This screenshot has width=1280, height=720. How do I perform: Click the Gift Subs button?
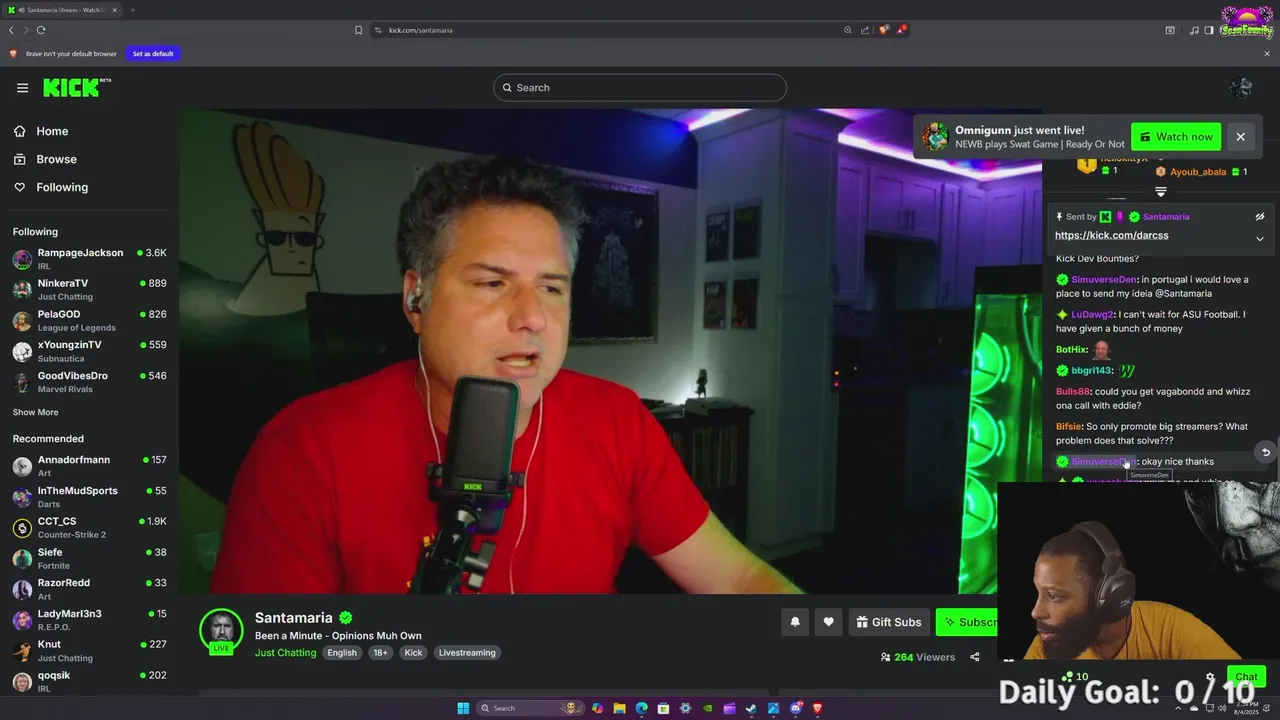coord(888,622)
